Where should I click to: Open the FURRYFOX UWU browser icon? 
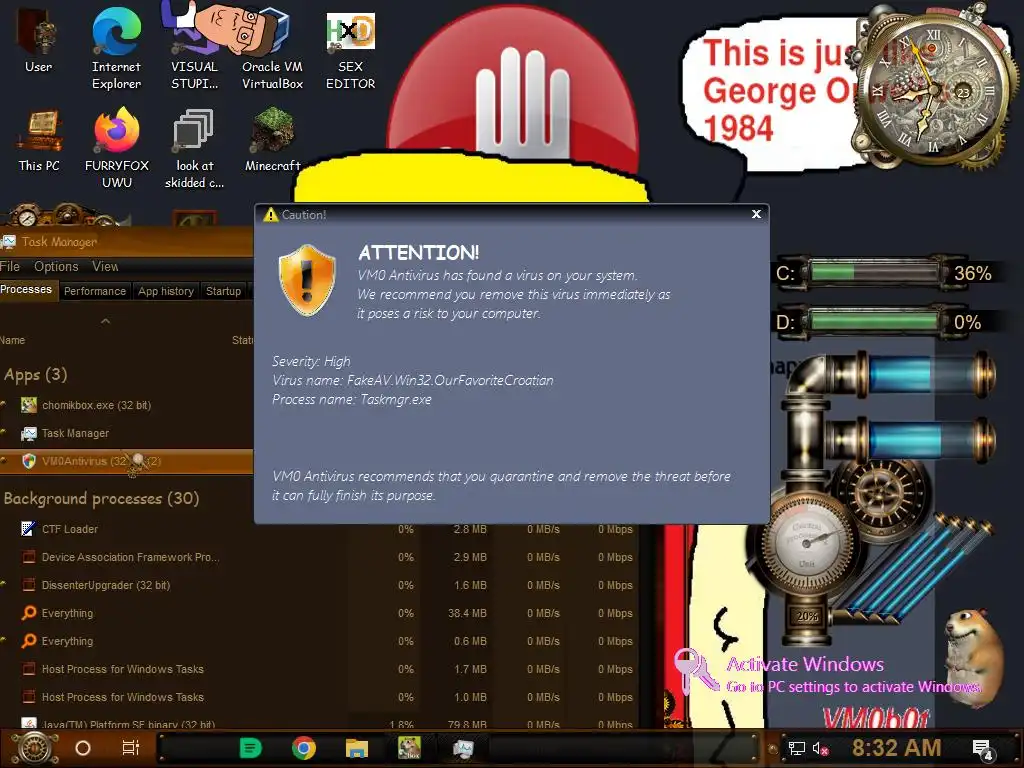point(117,149)
